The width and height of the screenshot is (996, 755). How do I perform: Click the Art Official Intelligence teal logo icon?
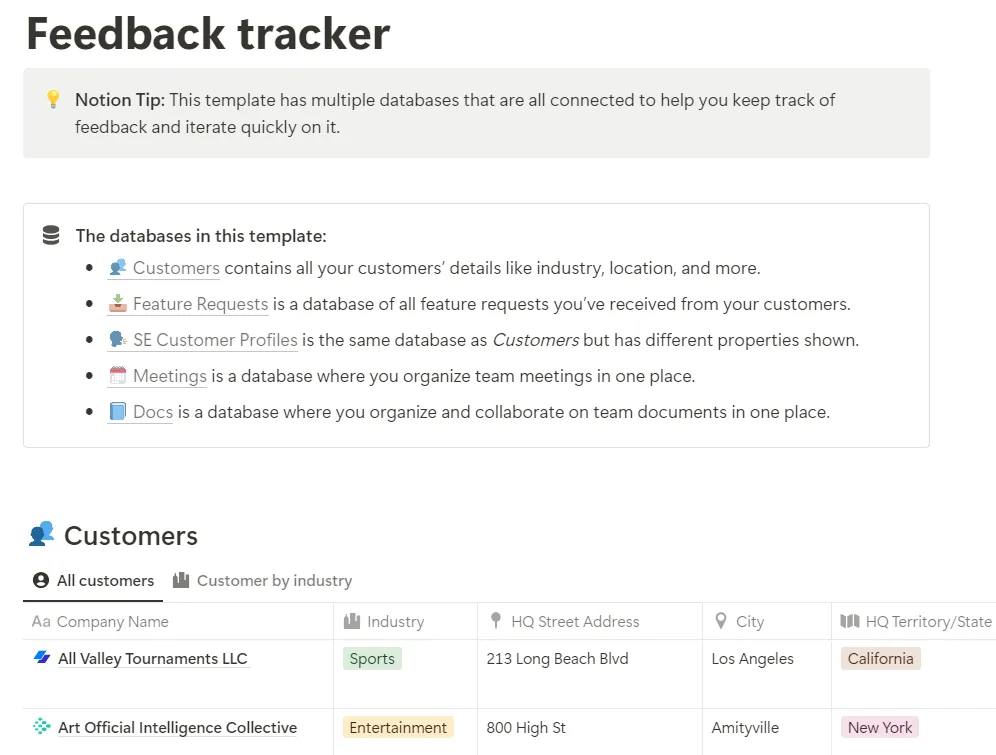tap(42, 726)
